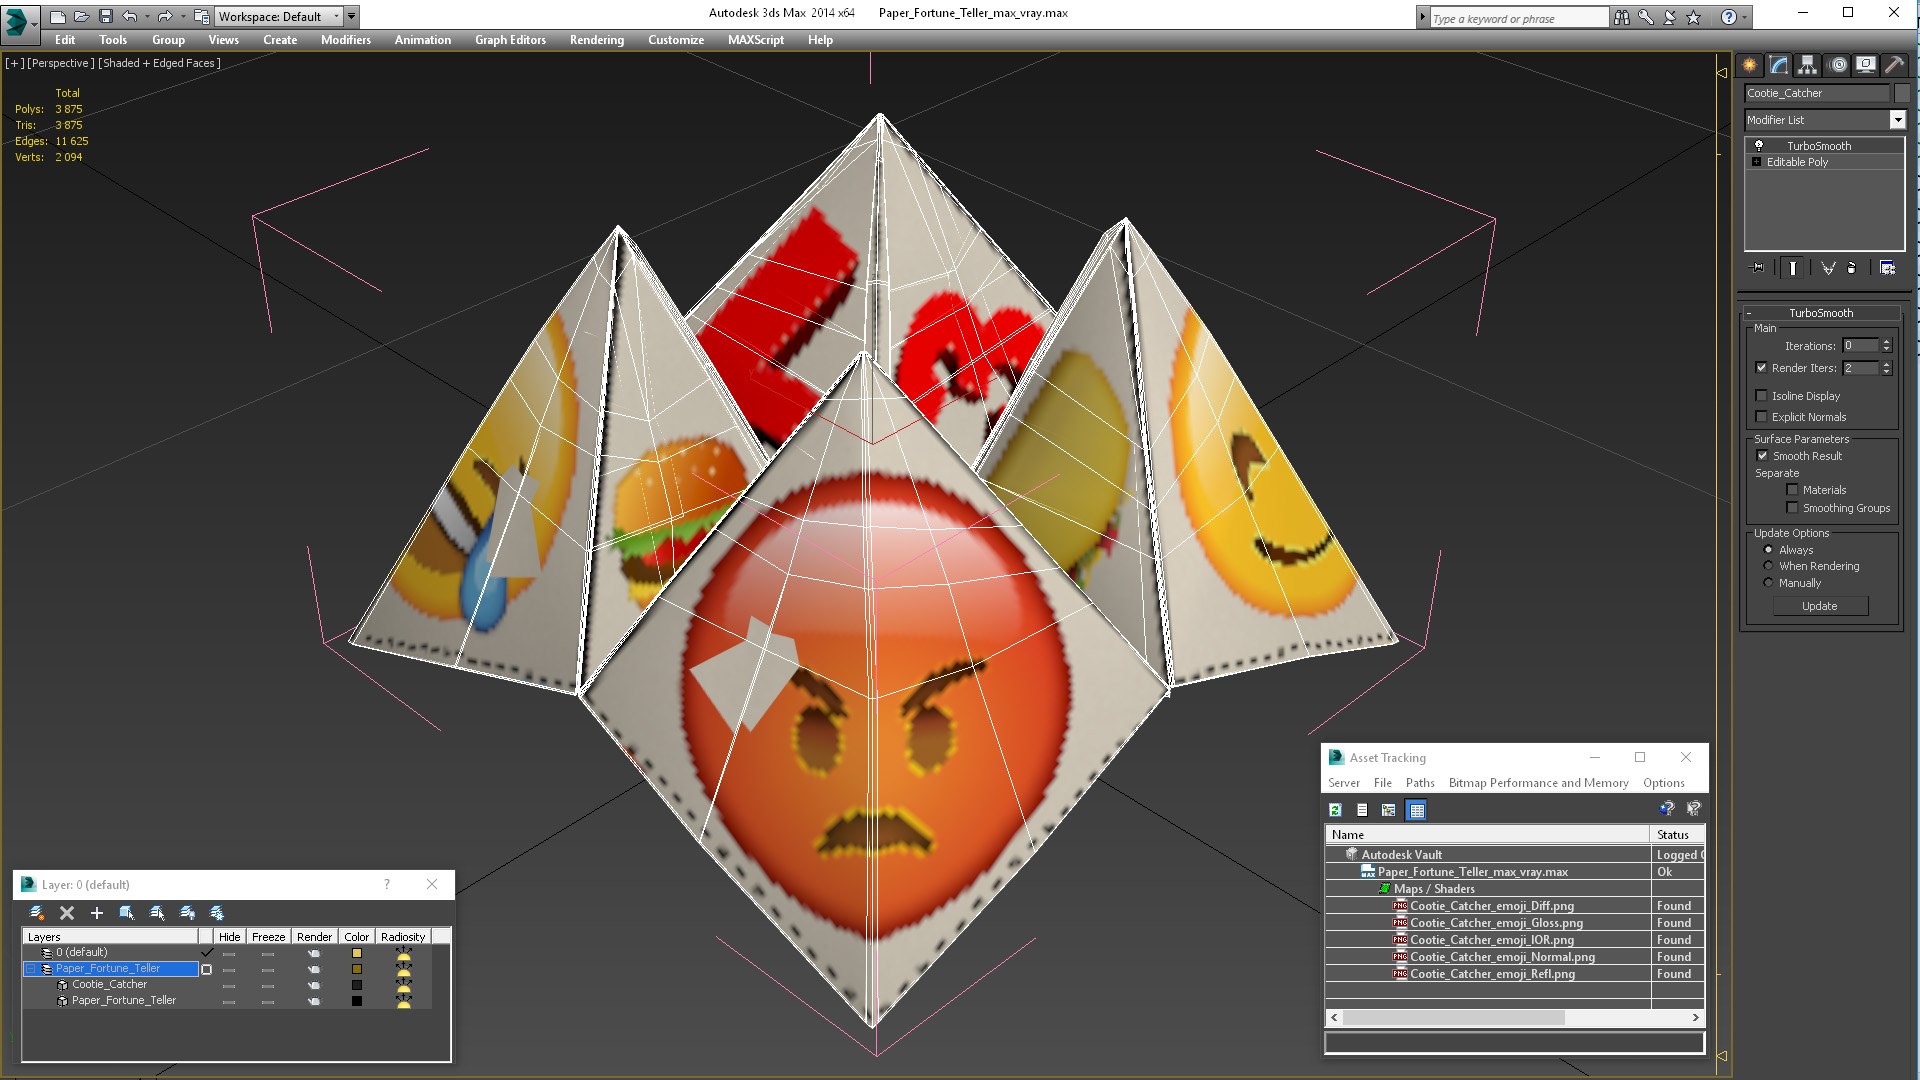Click the 0 (default) layer color swatch
This screenshot has height=1080, width=1920.
[x=357, y=953]
